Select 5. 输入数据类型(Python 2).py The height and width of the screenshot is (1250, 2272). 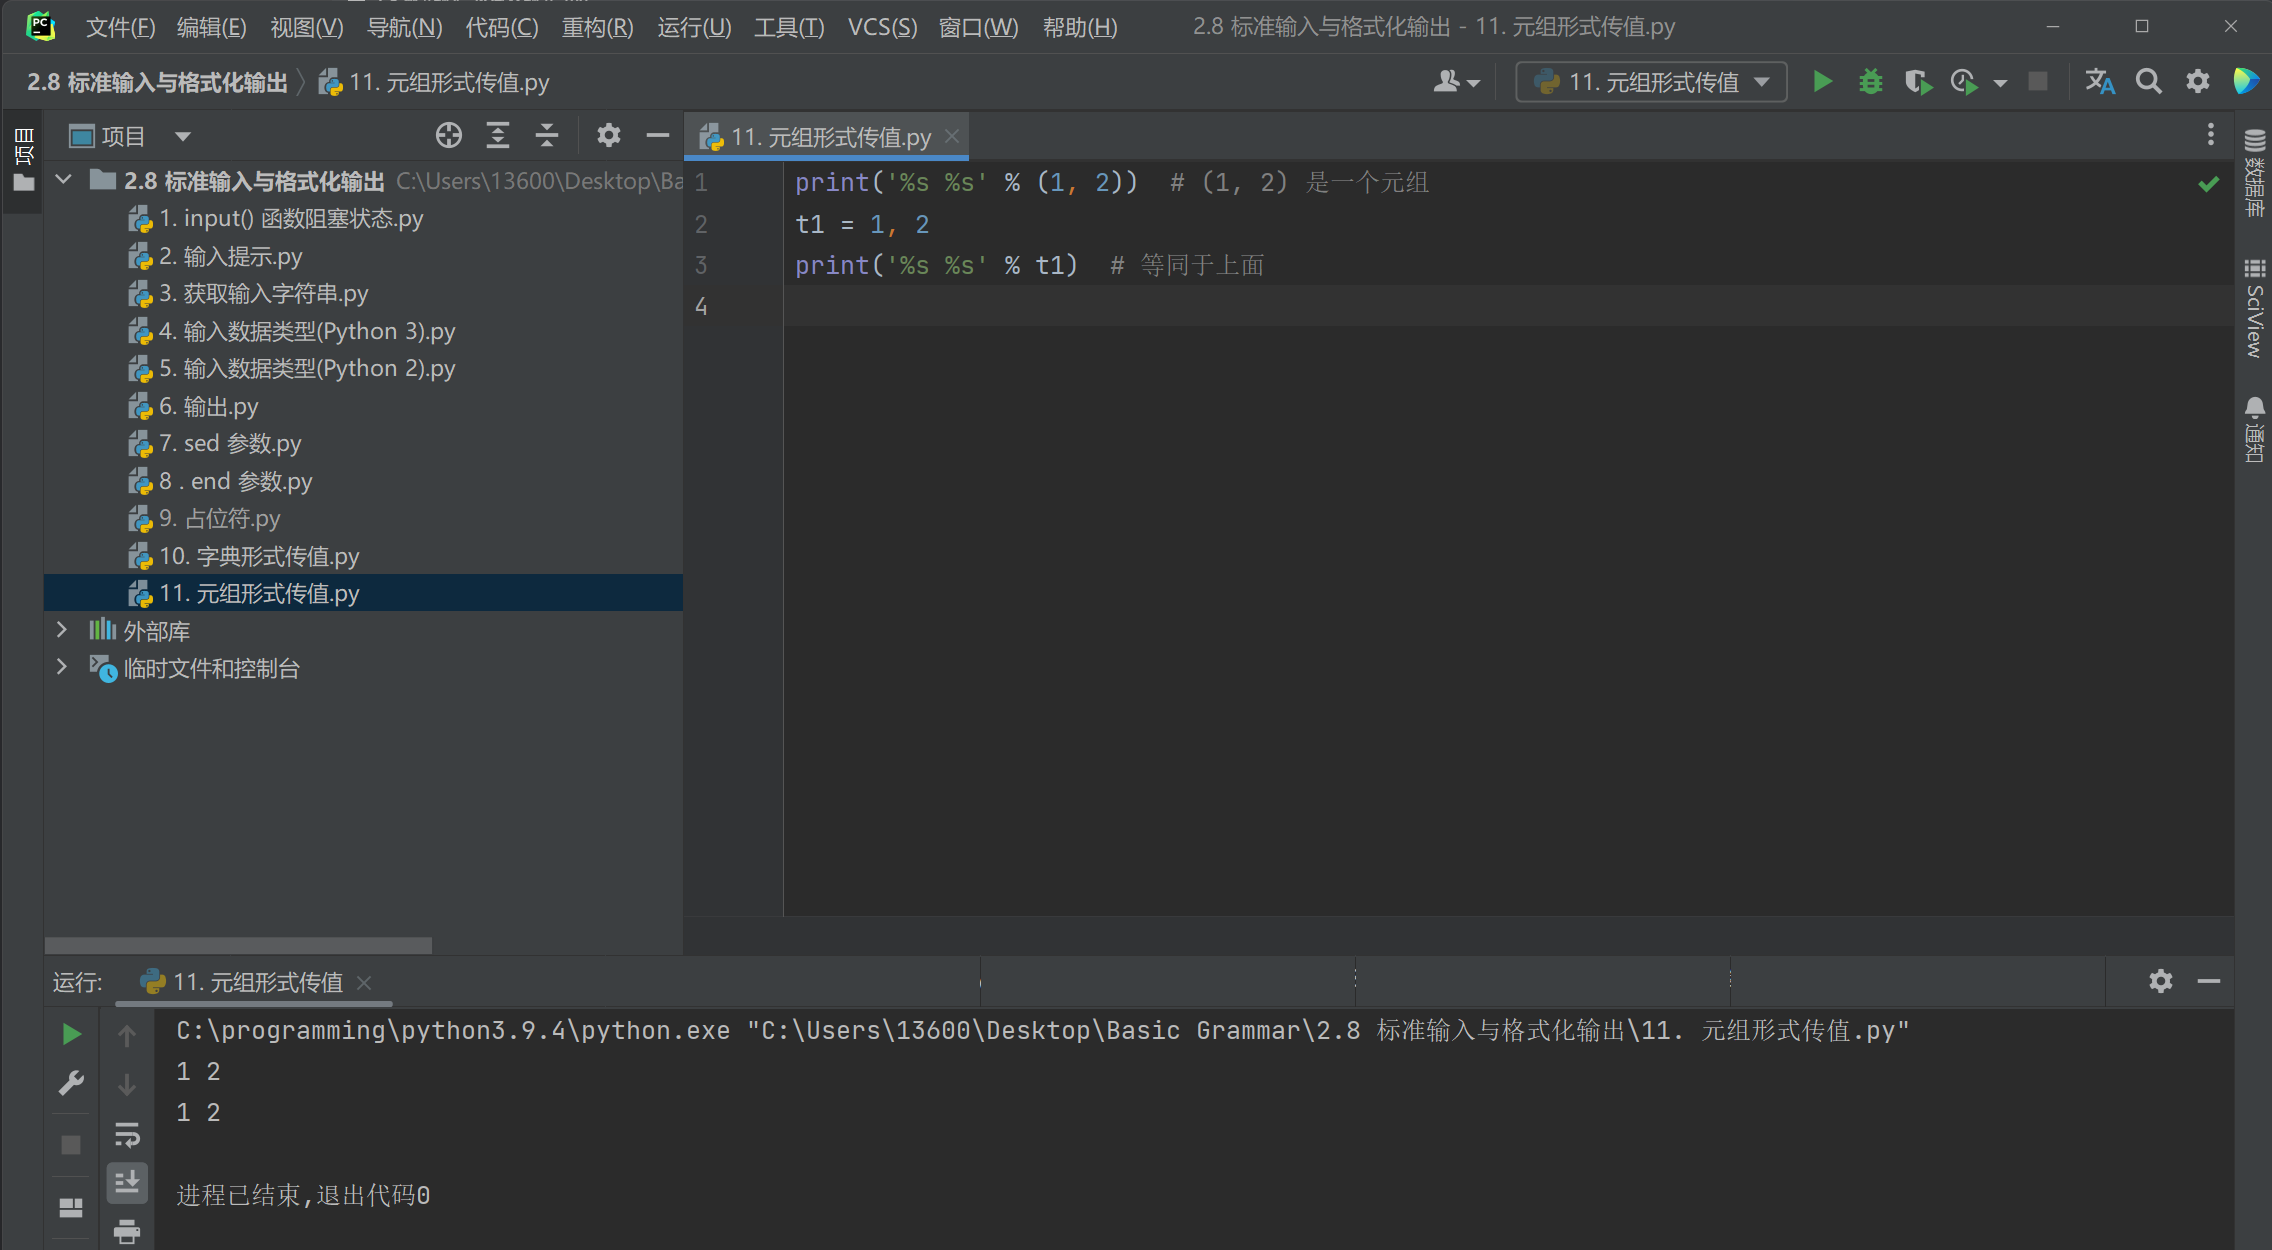[291, 368]
